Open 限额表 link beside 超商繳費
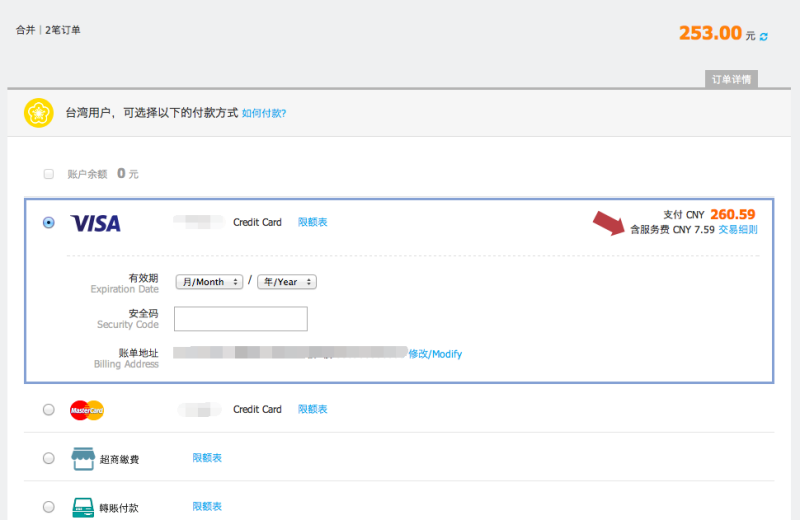This screenshot has height=520, width=800. tap(207, 458)
